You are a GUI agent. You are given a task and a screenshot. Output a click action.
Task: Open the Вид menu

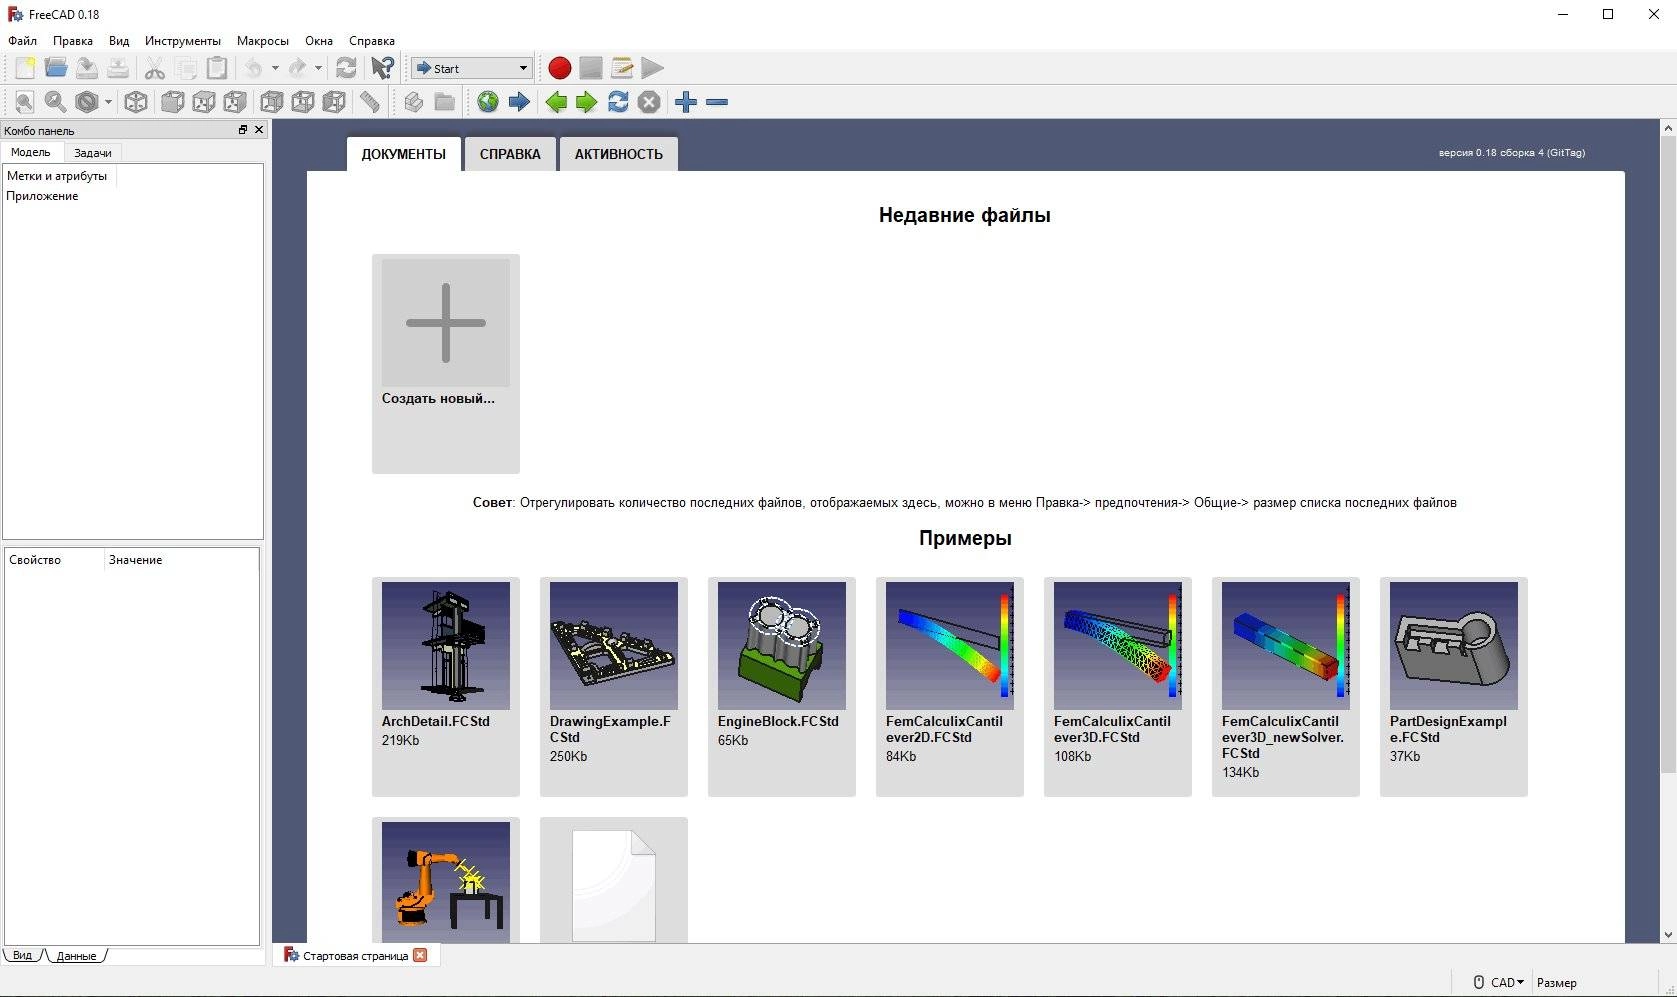click(x=119, y=41)
